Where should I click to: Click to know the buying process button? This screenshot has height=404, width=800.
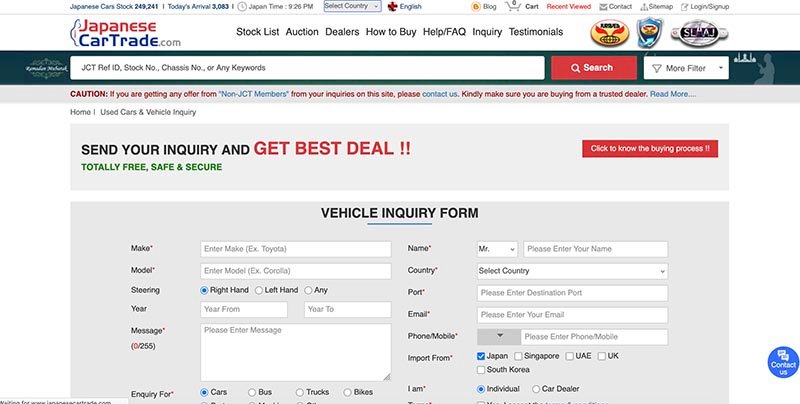pyautogui.click(x=650, y=149)
